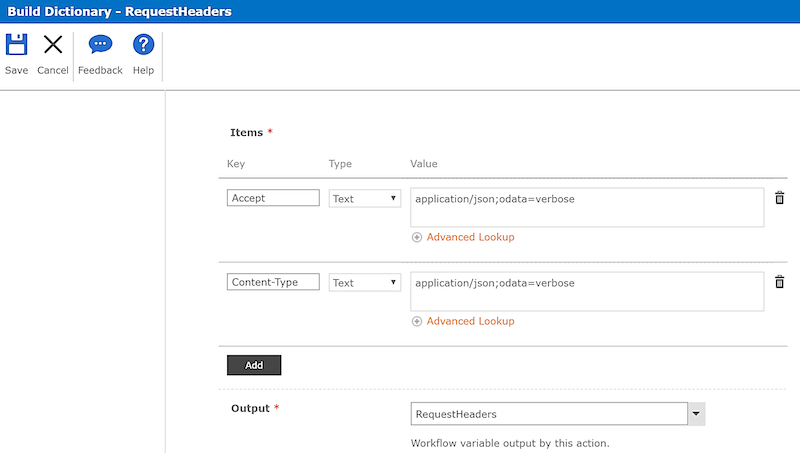Delete the Content-Type row with trash icon
This screenshot has width=800, height=453.
(x=780, y=282)
